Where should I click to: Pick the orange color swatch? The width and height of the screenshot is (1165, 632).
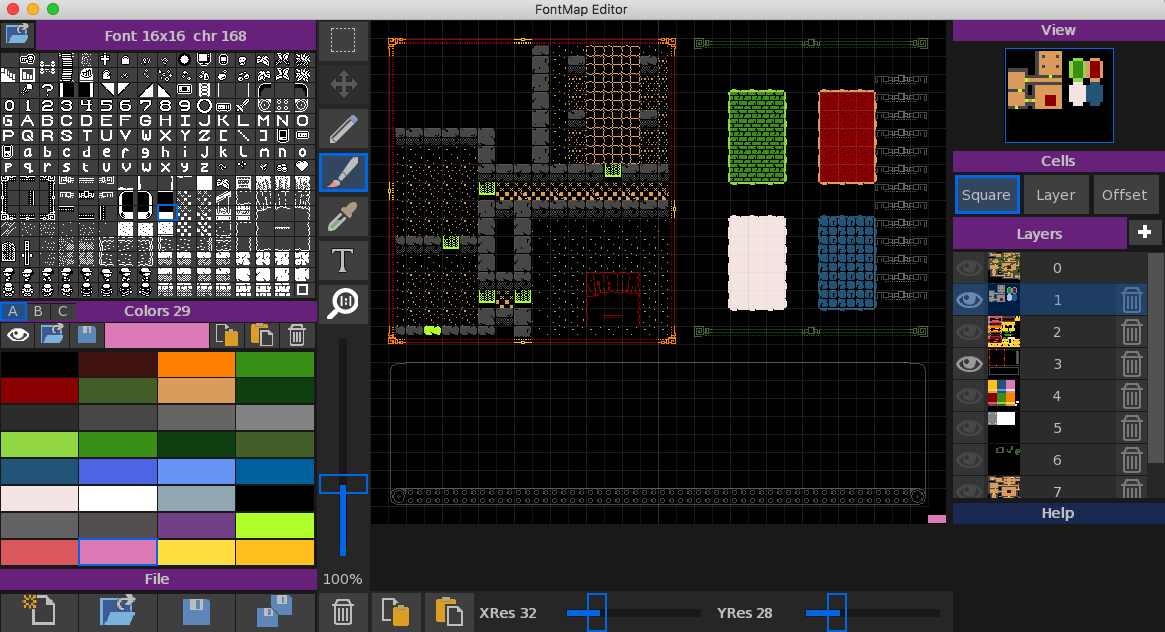coord(196,364)
